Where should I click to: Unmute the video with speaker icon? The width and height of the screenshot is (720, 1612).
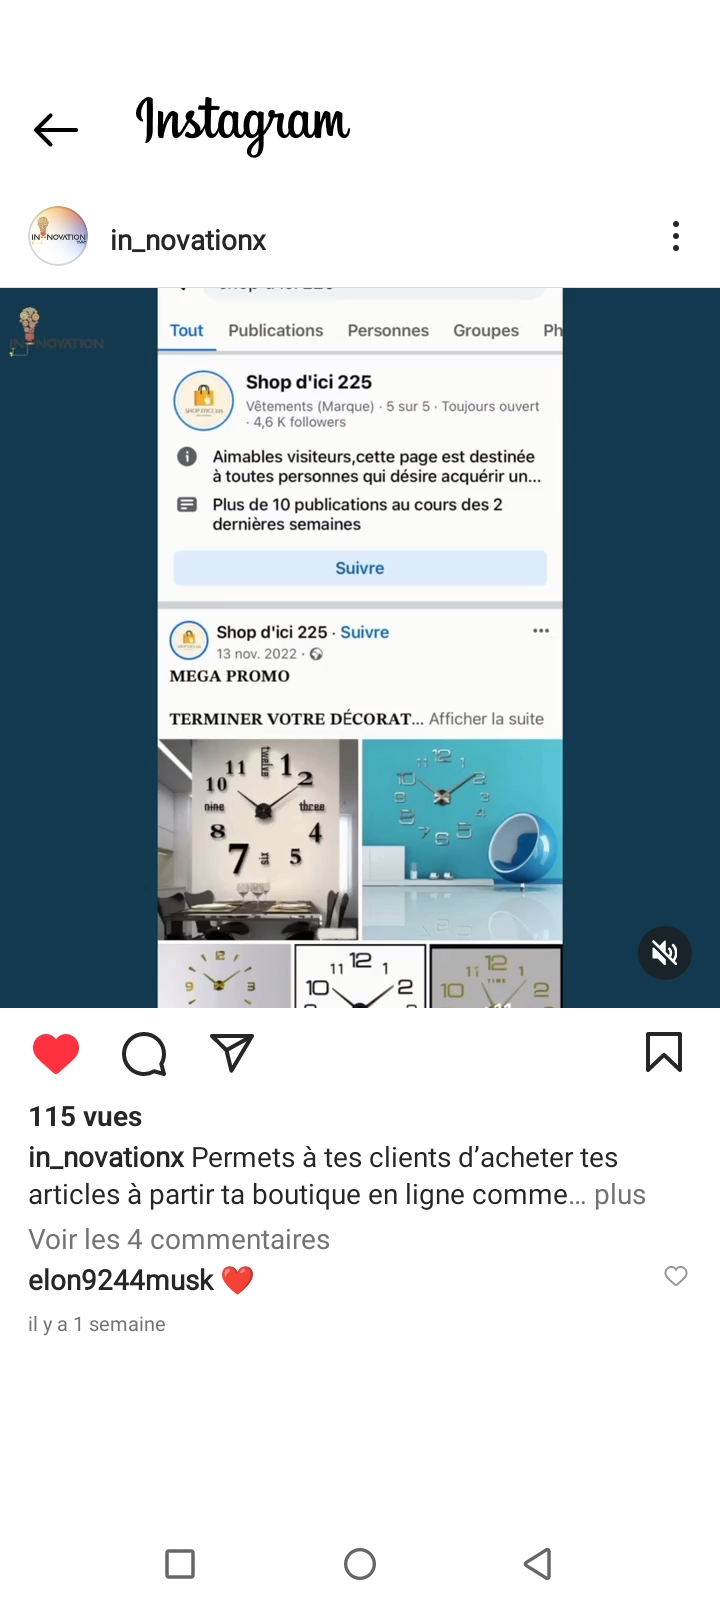click(x=665, y=954)
